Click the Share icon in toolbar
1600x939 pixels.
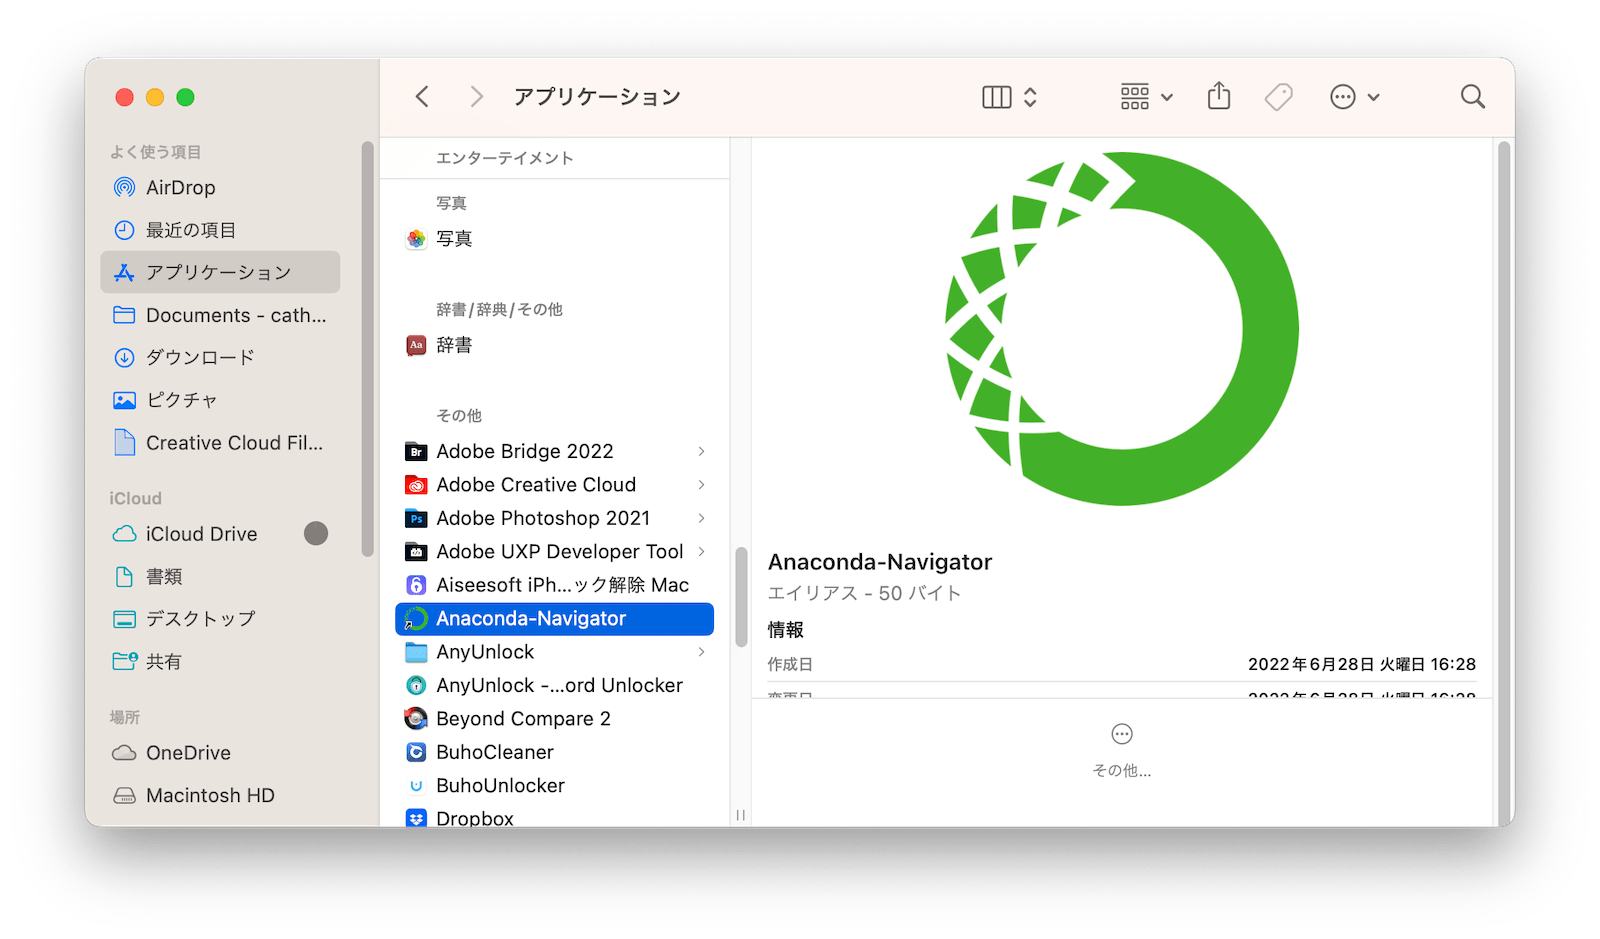pos(1218,97)
